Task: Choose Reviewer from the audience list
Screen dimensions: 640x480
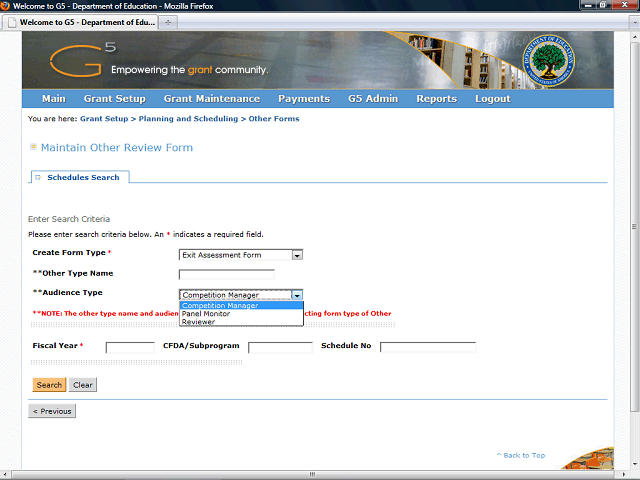Action: (x=241, y=322)
